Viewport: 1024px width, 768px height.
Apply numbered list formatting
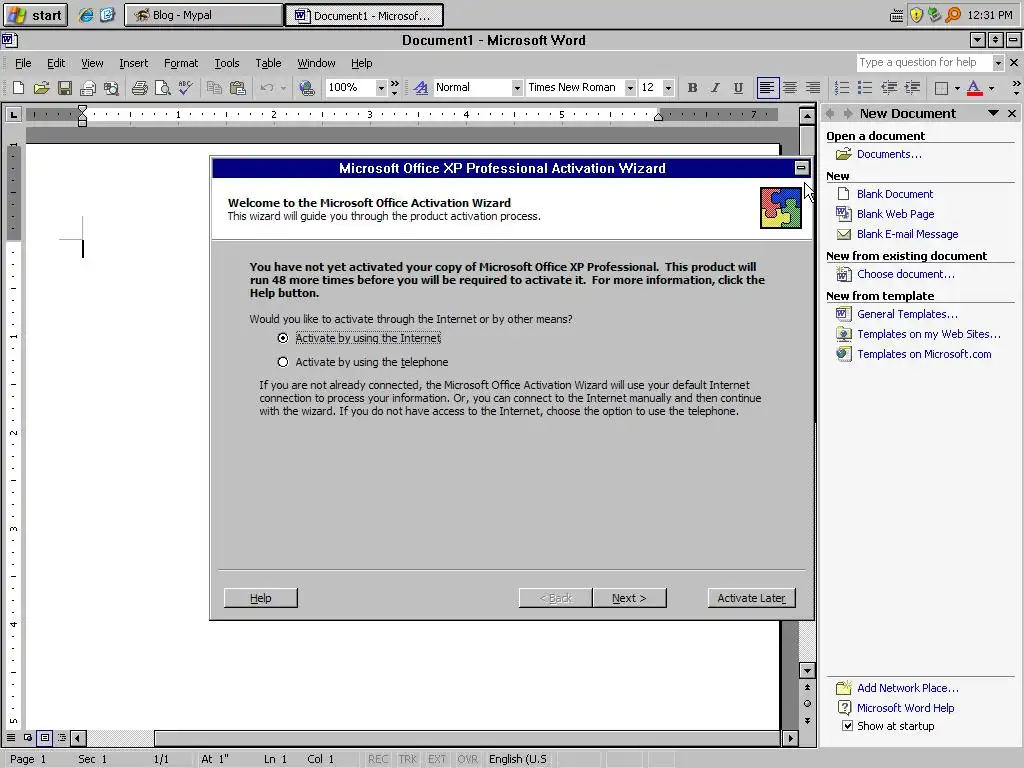click(x=842, y=88)
